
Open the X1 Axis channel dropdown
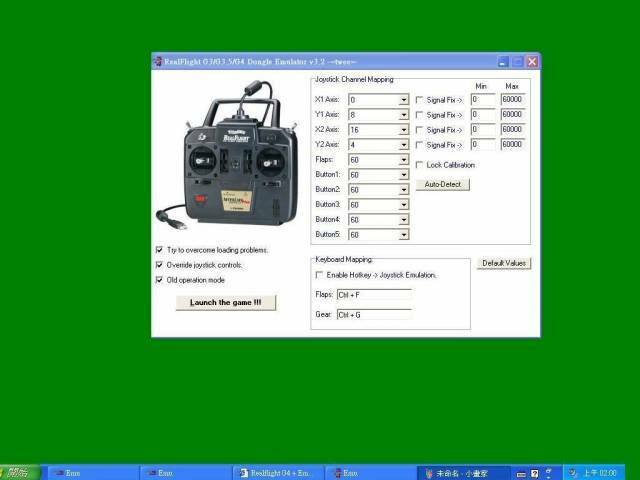403,100
